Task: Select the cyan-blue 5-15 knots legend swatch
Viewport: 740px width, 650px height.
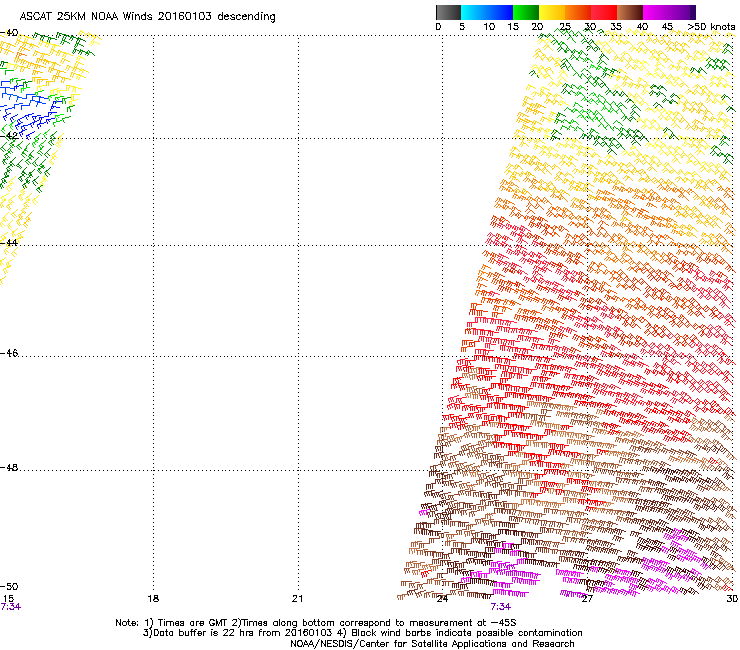Action: 487,12
